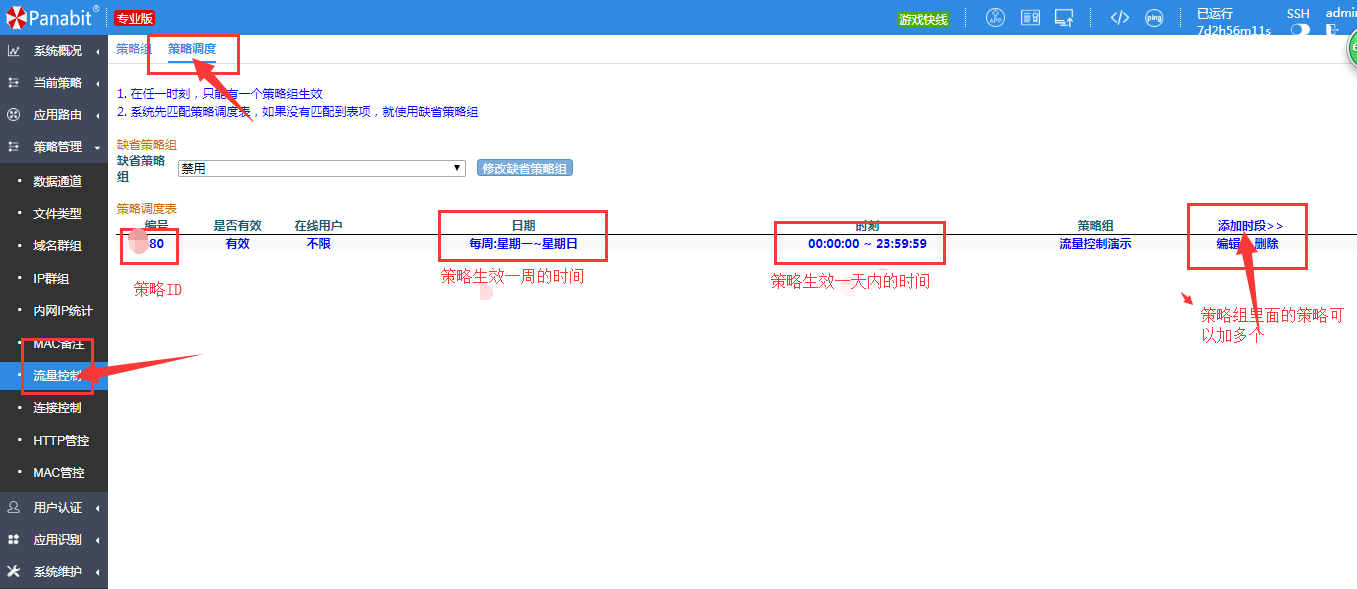Click the 系统维护 wrench icon in sidebar
The width and height of the screenshot is (1357, 589).
point(14,572)
